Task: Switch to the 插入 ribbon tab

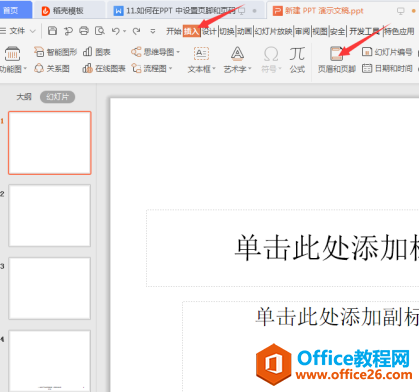Action: [x=191, y=31]
